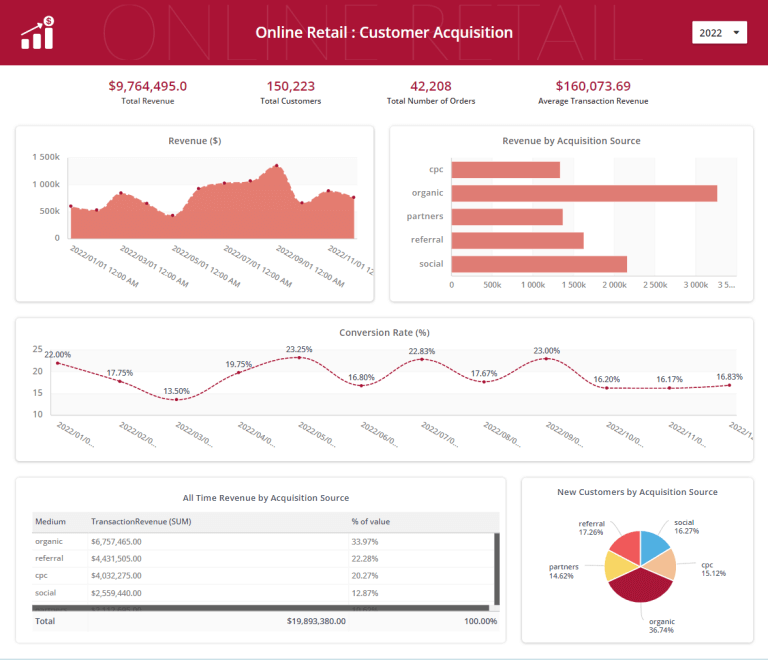Select the organic row in revenue table
The image size is (768, 660).
pos(200,541)
